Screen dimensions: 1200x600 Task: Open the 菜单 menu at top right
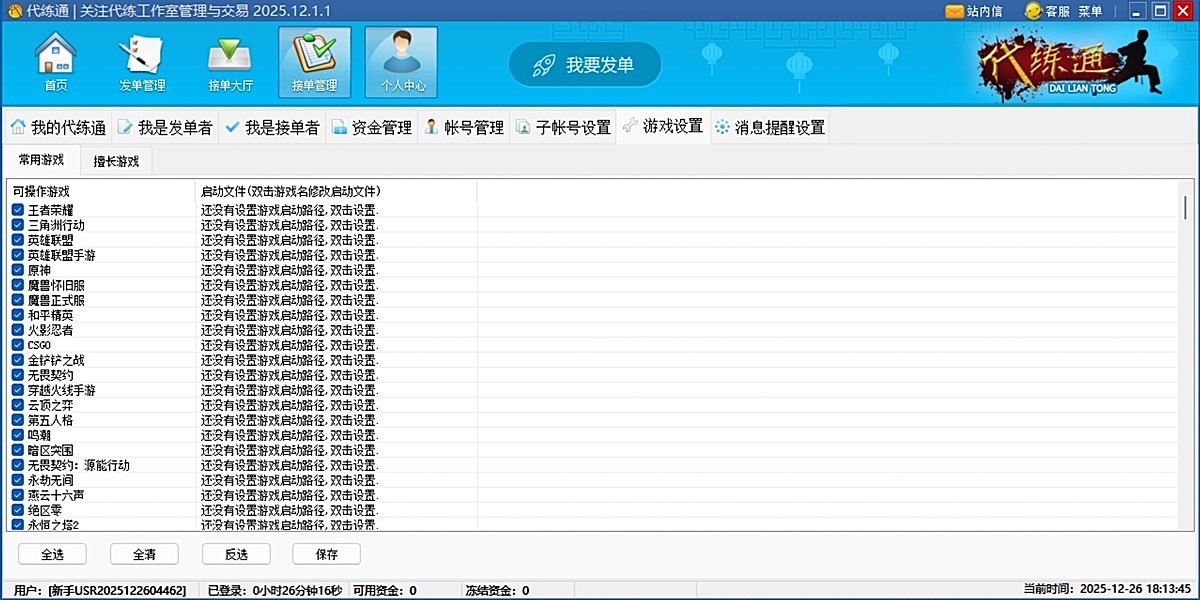[1091, 12]
